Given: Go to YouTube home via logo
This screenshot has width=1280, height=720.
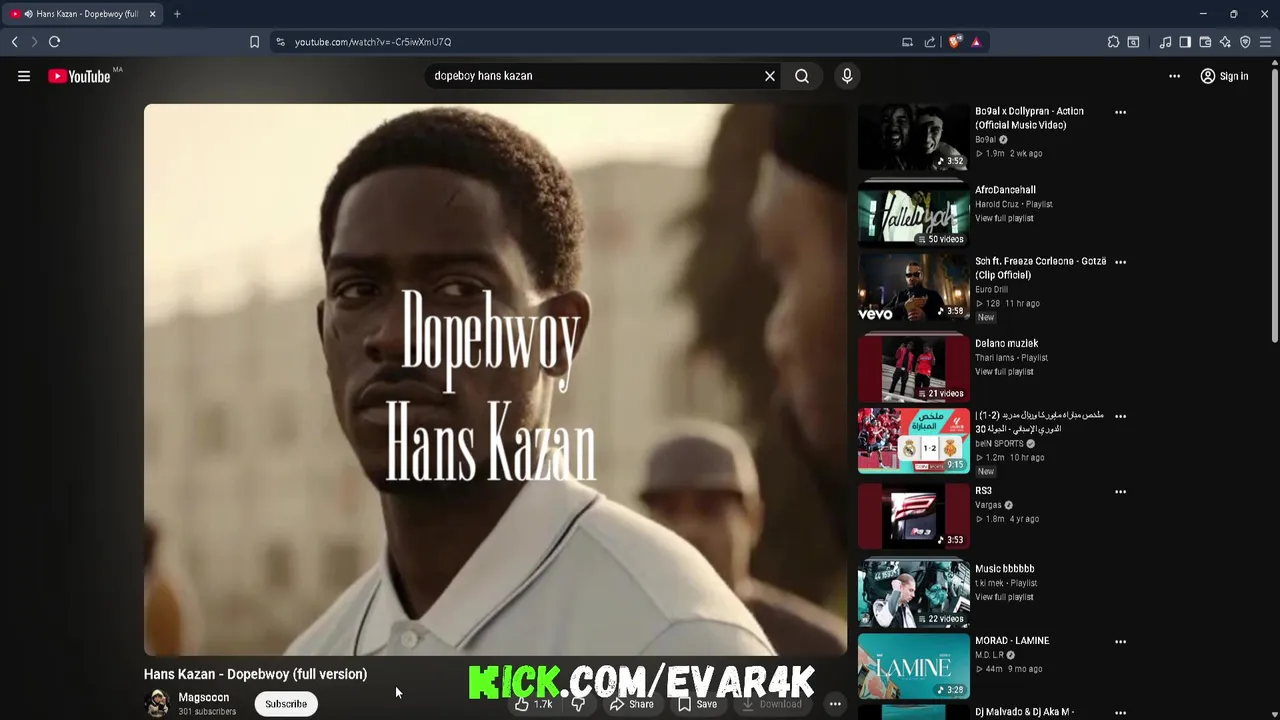Looking at the screenshot, I should pos(79,76).
